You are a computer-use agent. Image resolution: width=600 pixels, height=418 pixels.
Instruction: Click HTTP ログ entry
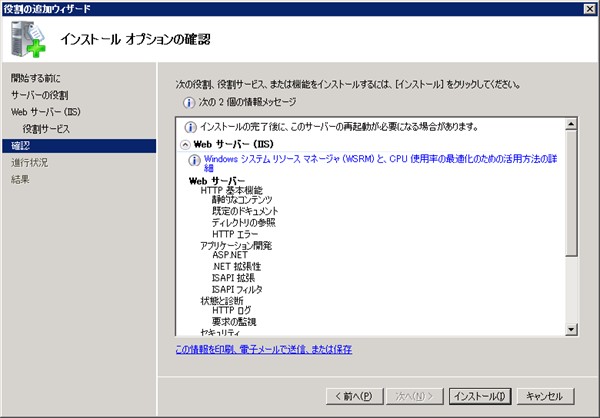(x=232, y=310)
